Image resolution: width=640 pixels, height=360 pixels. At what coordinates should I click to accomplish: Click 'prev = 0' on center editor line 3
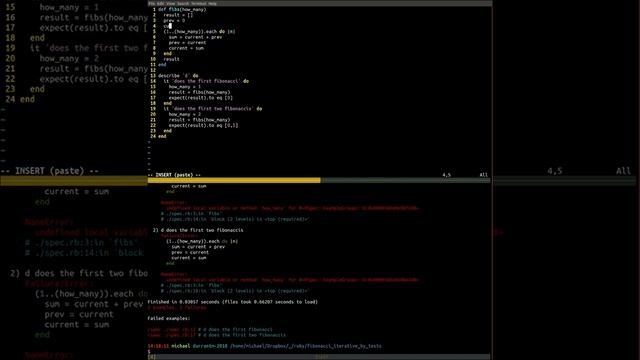tap(174, 20)
